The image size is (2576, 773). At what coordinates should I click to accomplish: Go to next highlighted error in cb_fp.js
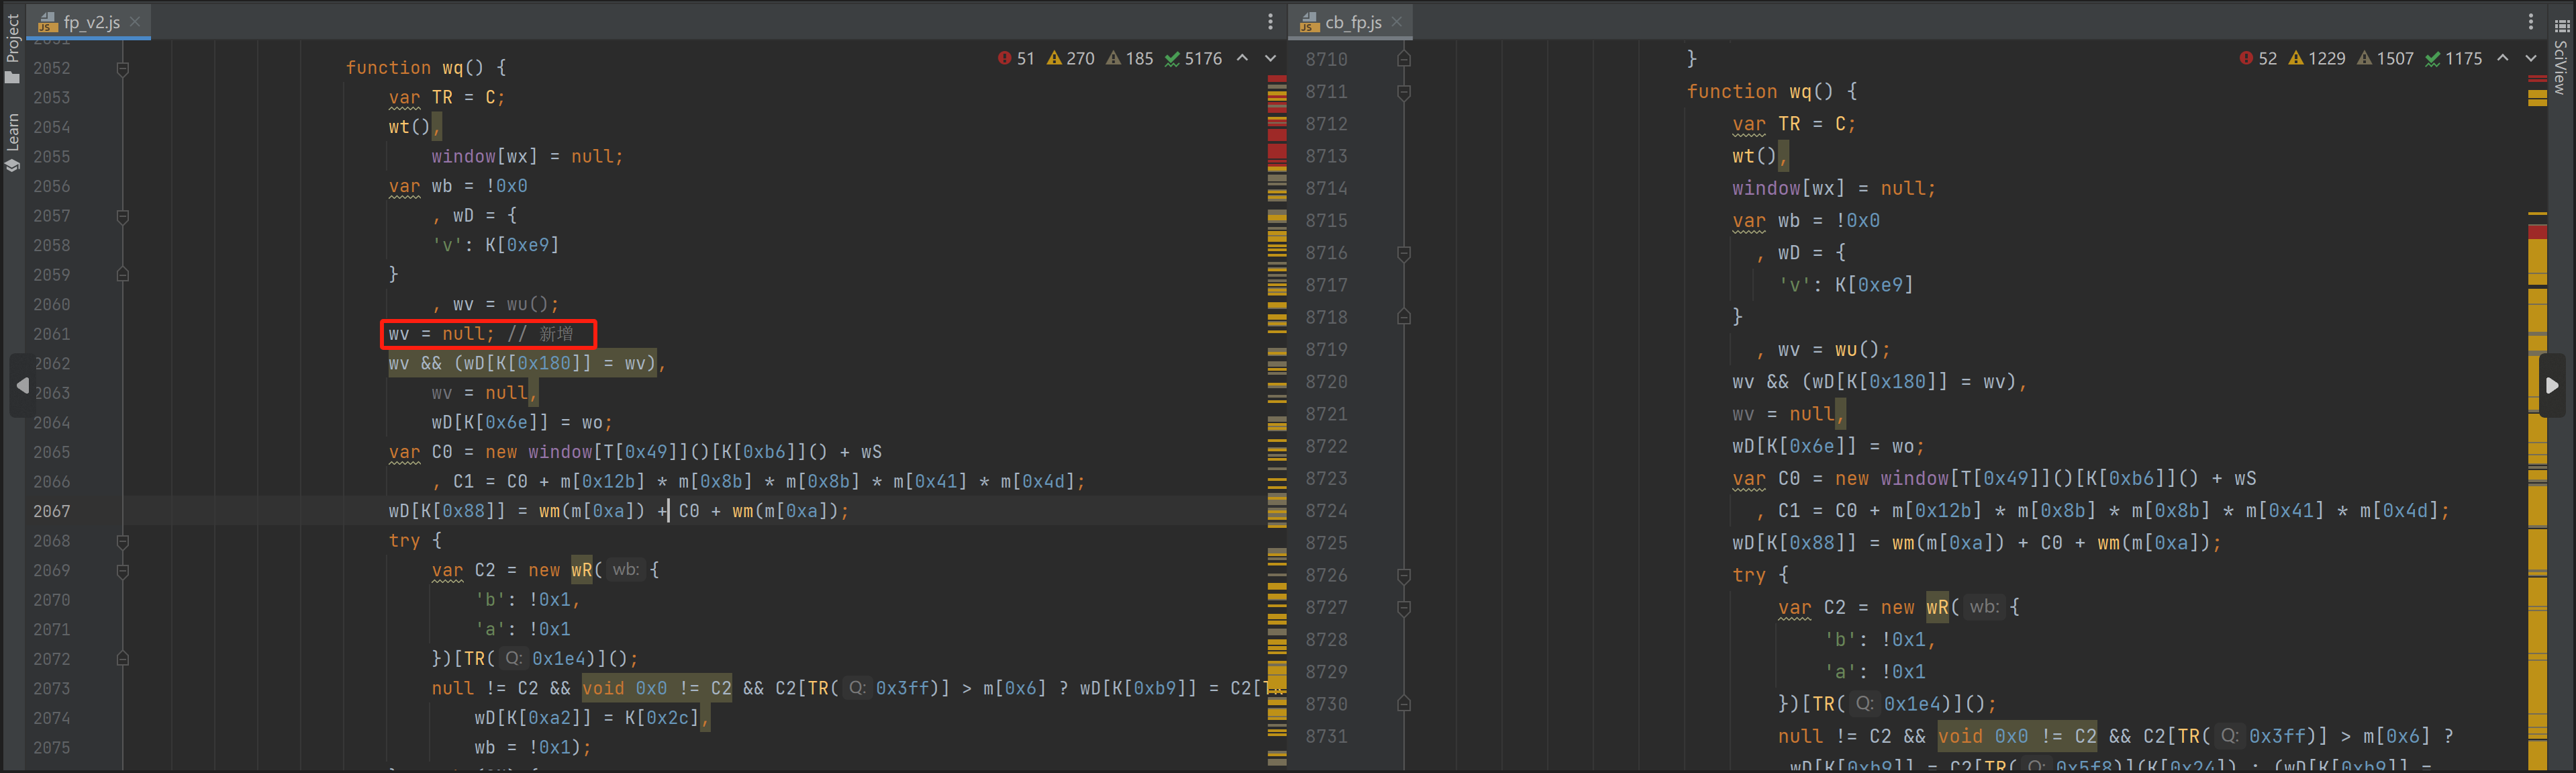(x=2531, y=58)
